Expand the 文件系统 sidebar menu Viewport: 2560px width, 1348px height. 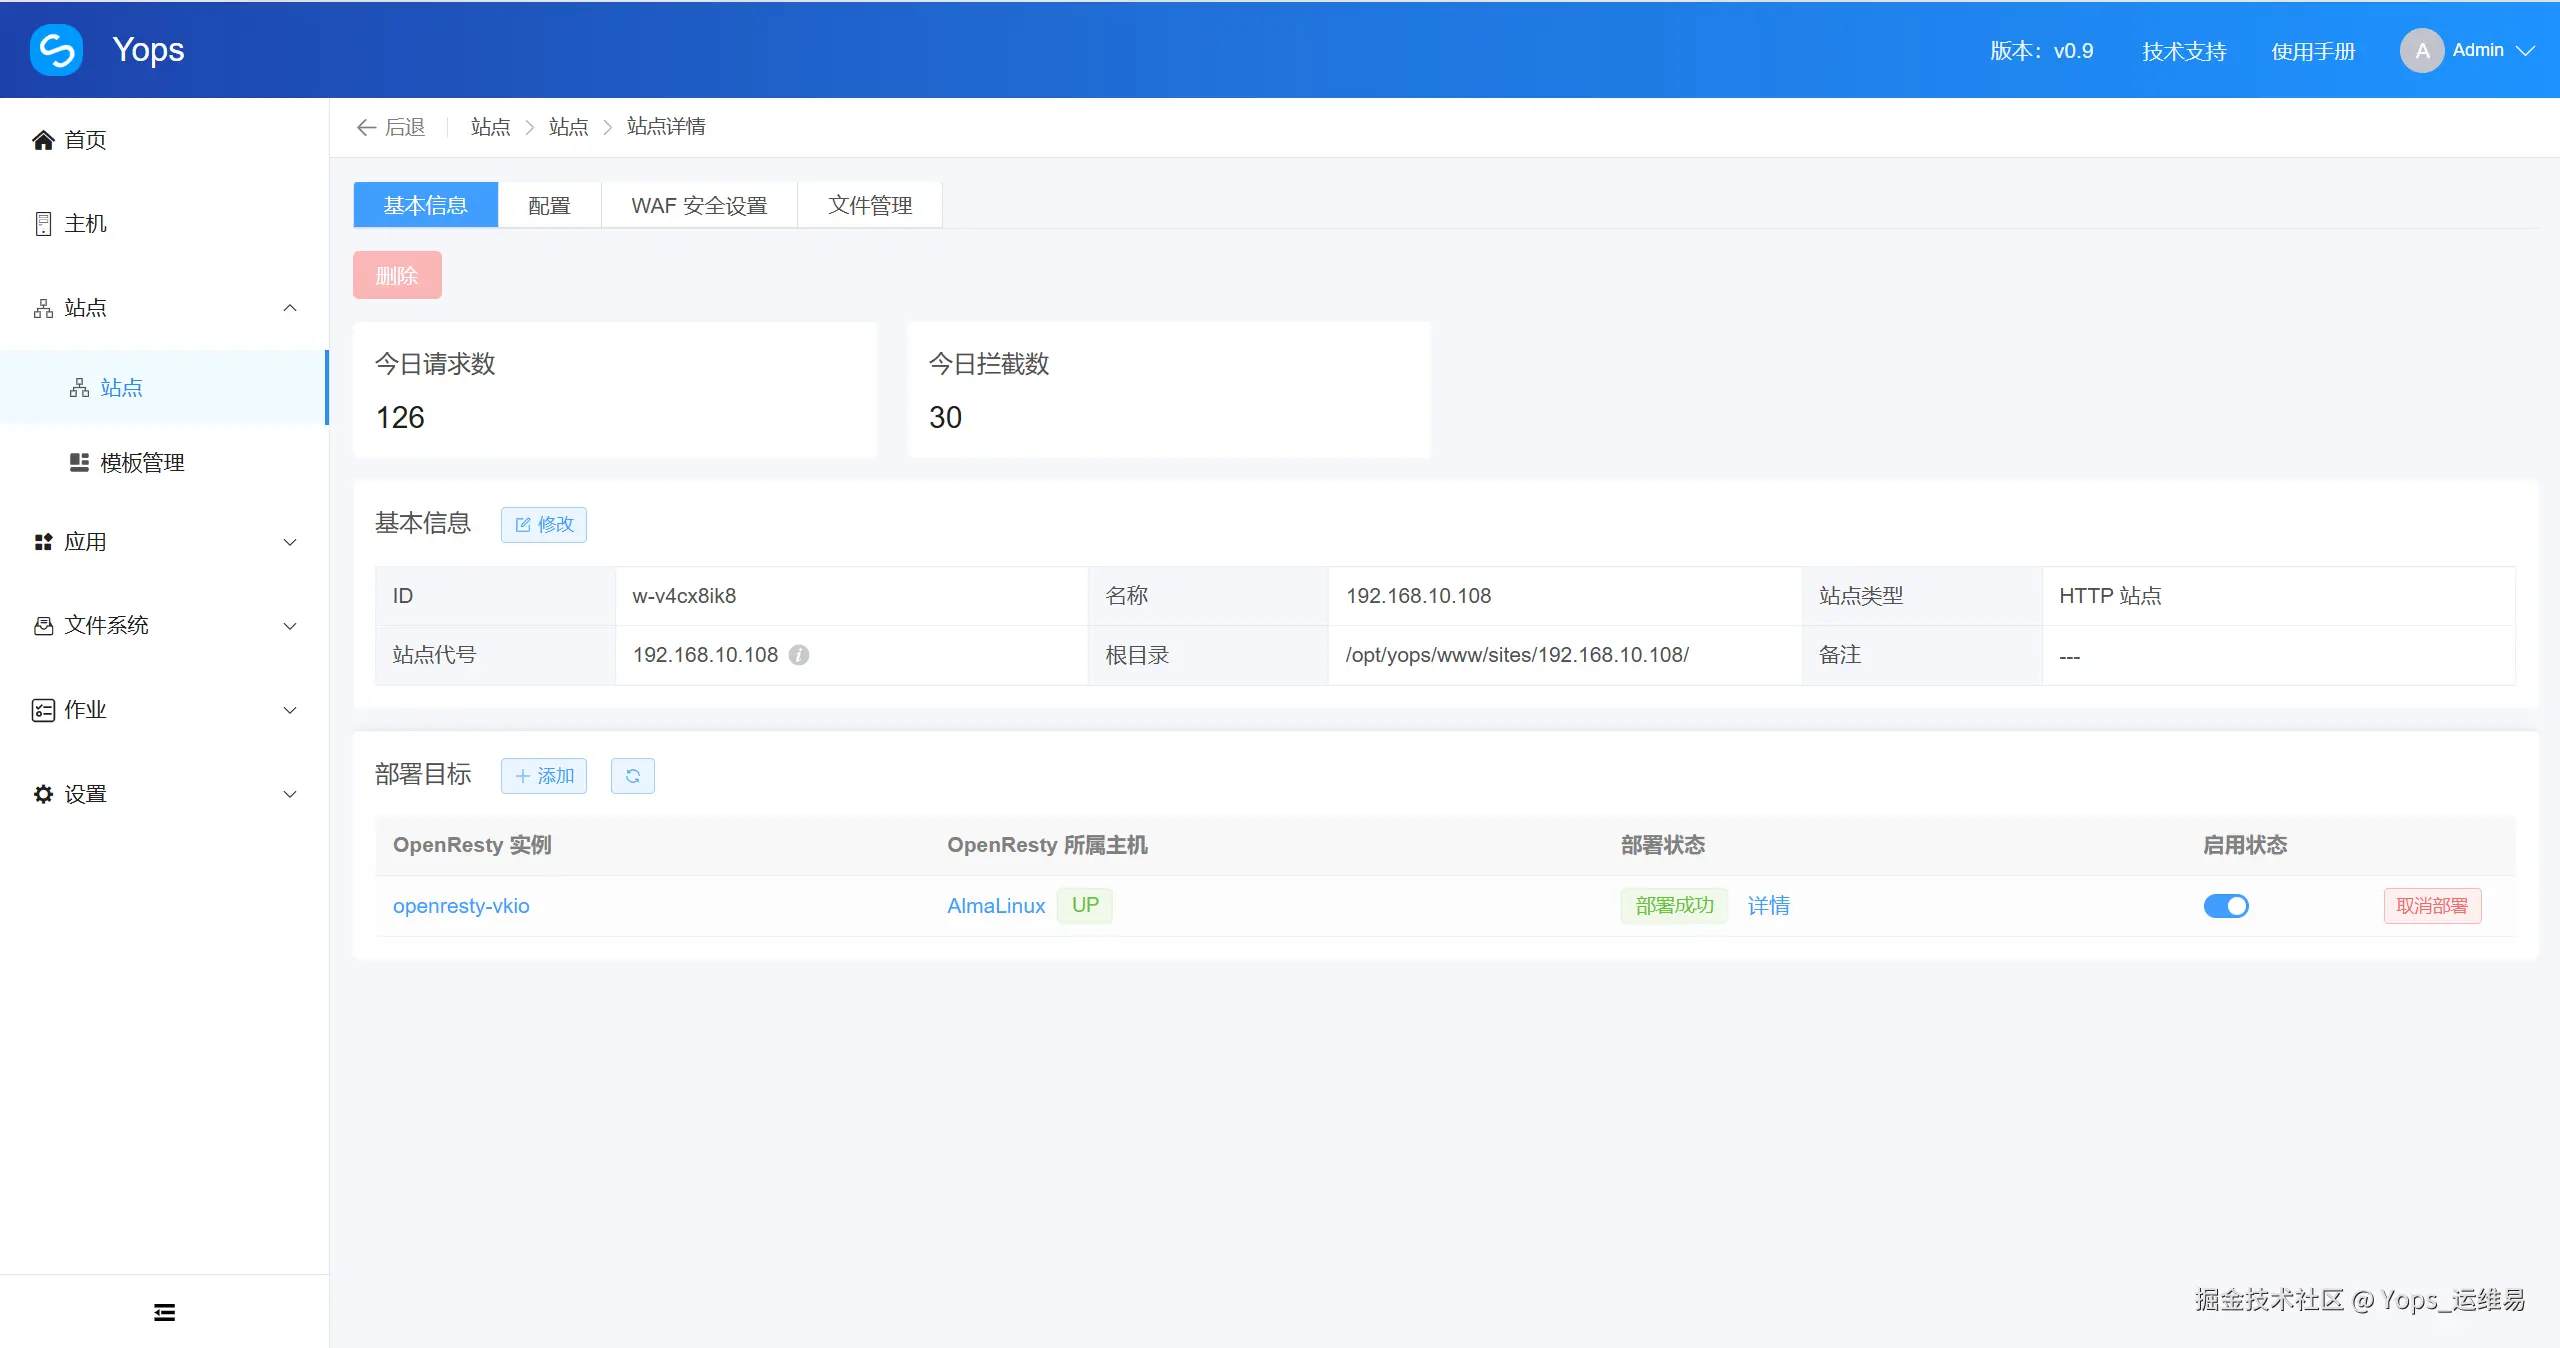[x=290, y=626]
